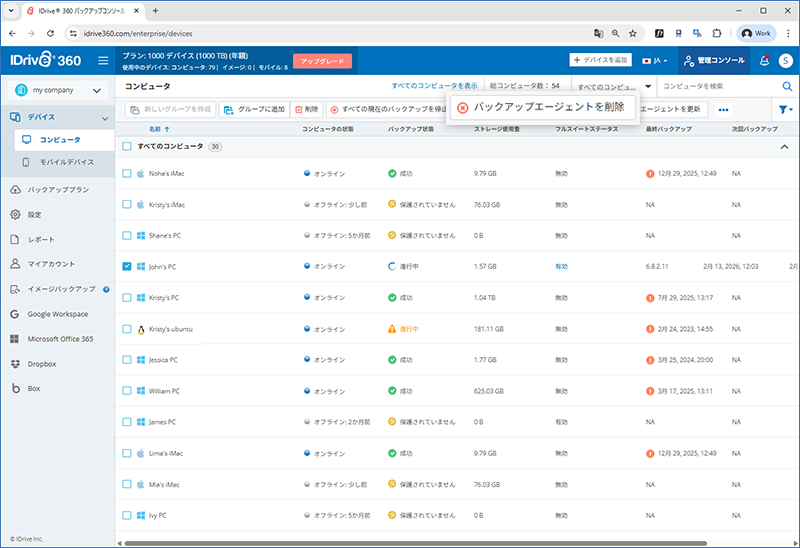Image resolution: width=800 pixels, height=548 pixels.
Task: Collapse the すべてのコンピュータ group
Action: [783, 147]
